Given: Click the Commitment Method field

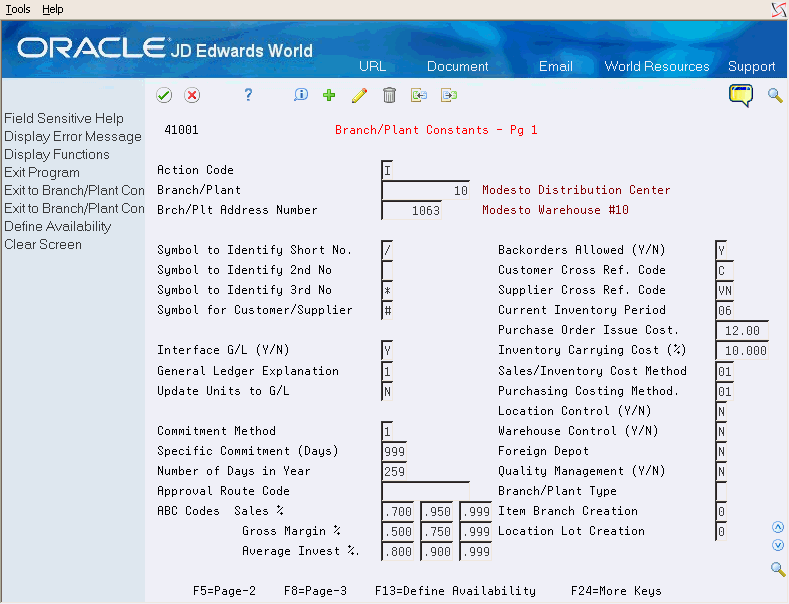Looking at the screenshot, I should [x=387, y=431].
